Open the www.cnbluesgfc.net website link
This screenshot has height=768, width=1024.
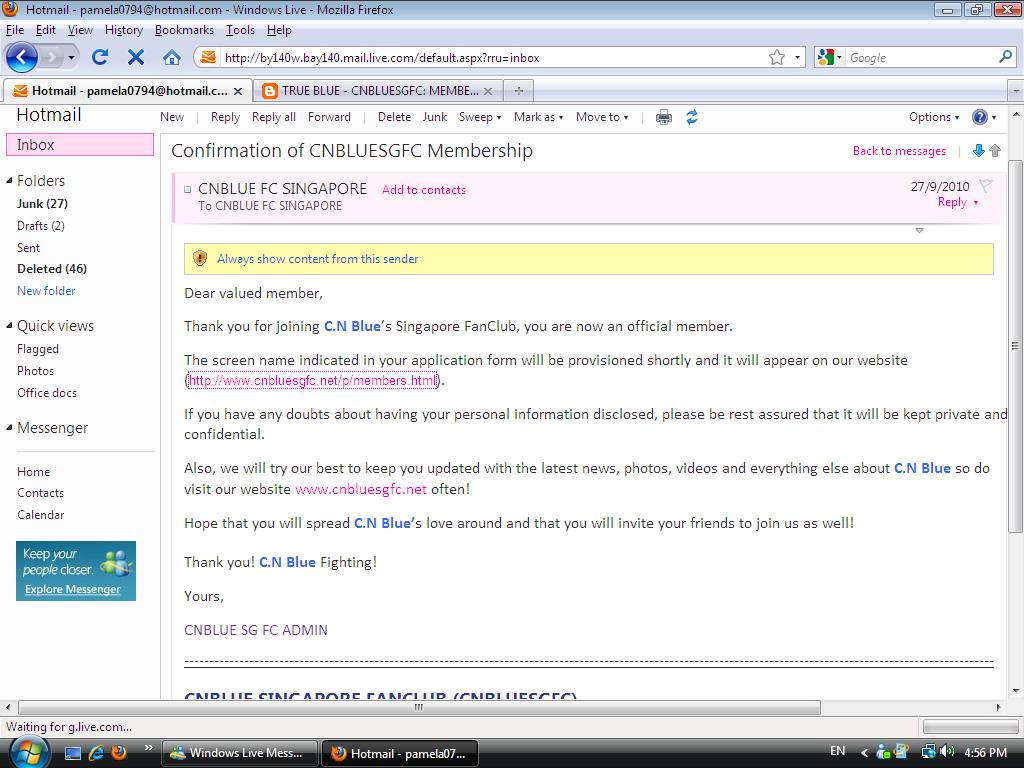pyautogui.click(x=360, y=489)
